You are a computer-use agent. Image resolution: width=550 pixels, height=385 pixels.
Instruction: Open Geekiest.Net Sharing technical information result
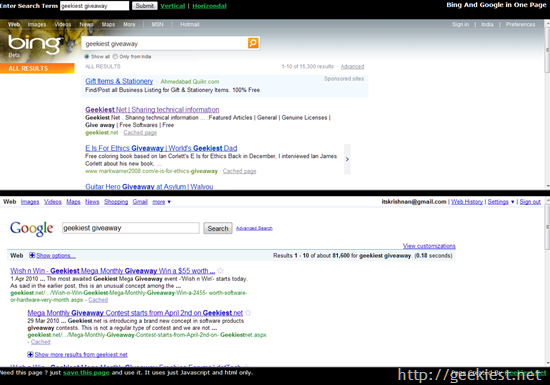(x=152, y=109)
